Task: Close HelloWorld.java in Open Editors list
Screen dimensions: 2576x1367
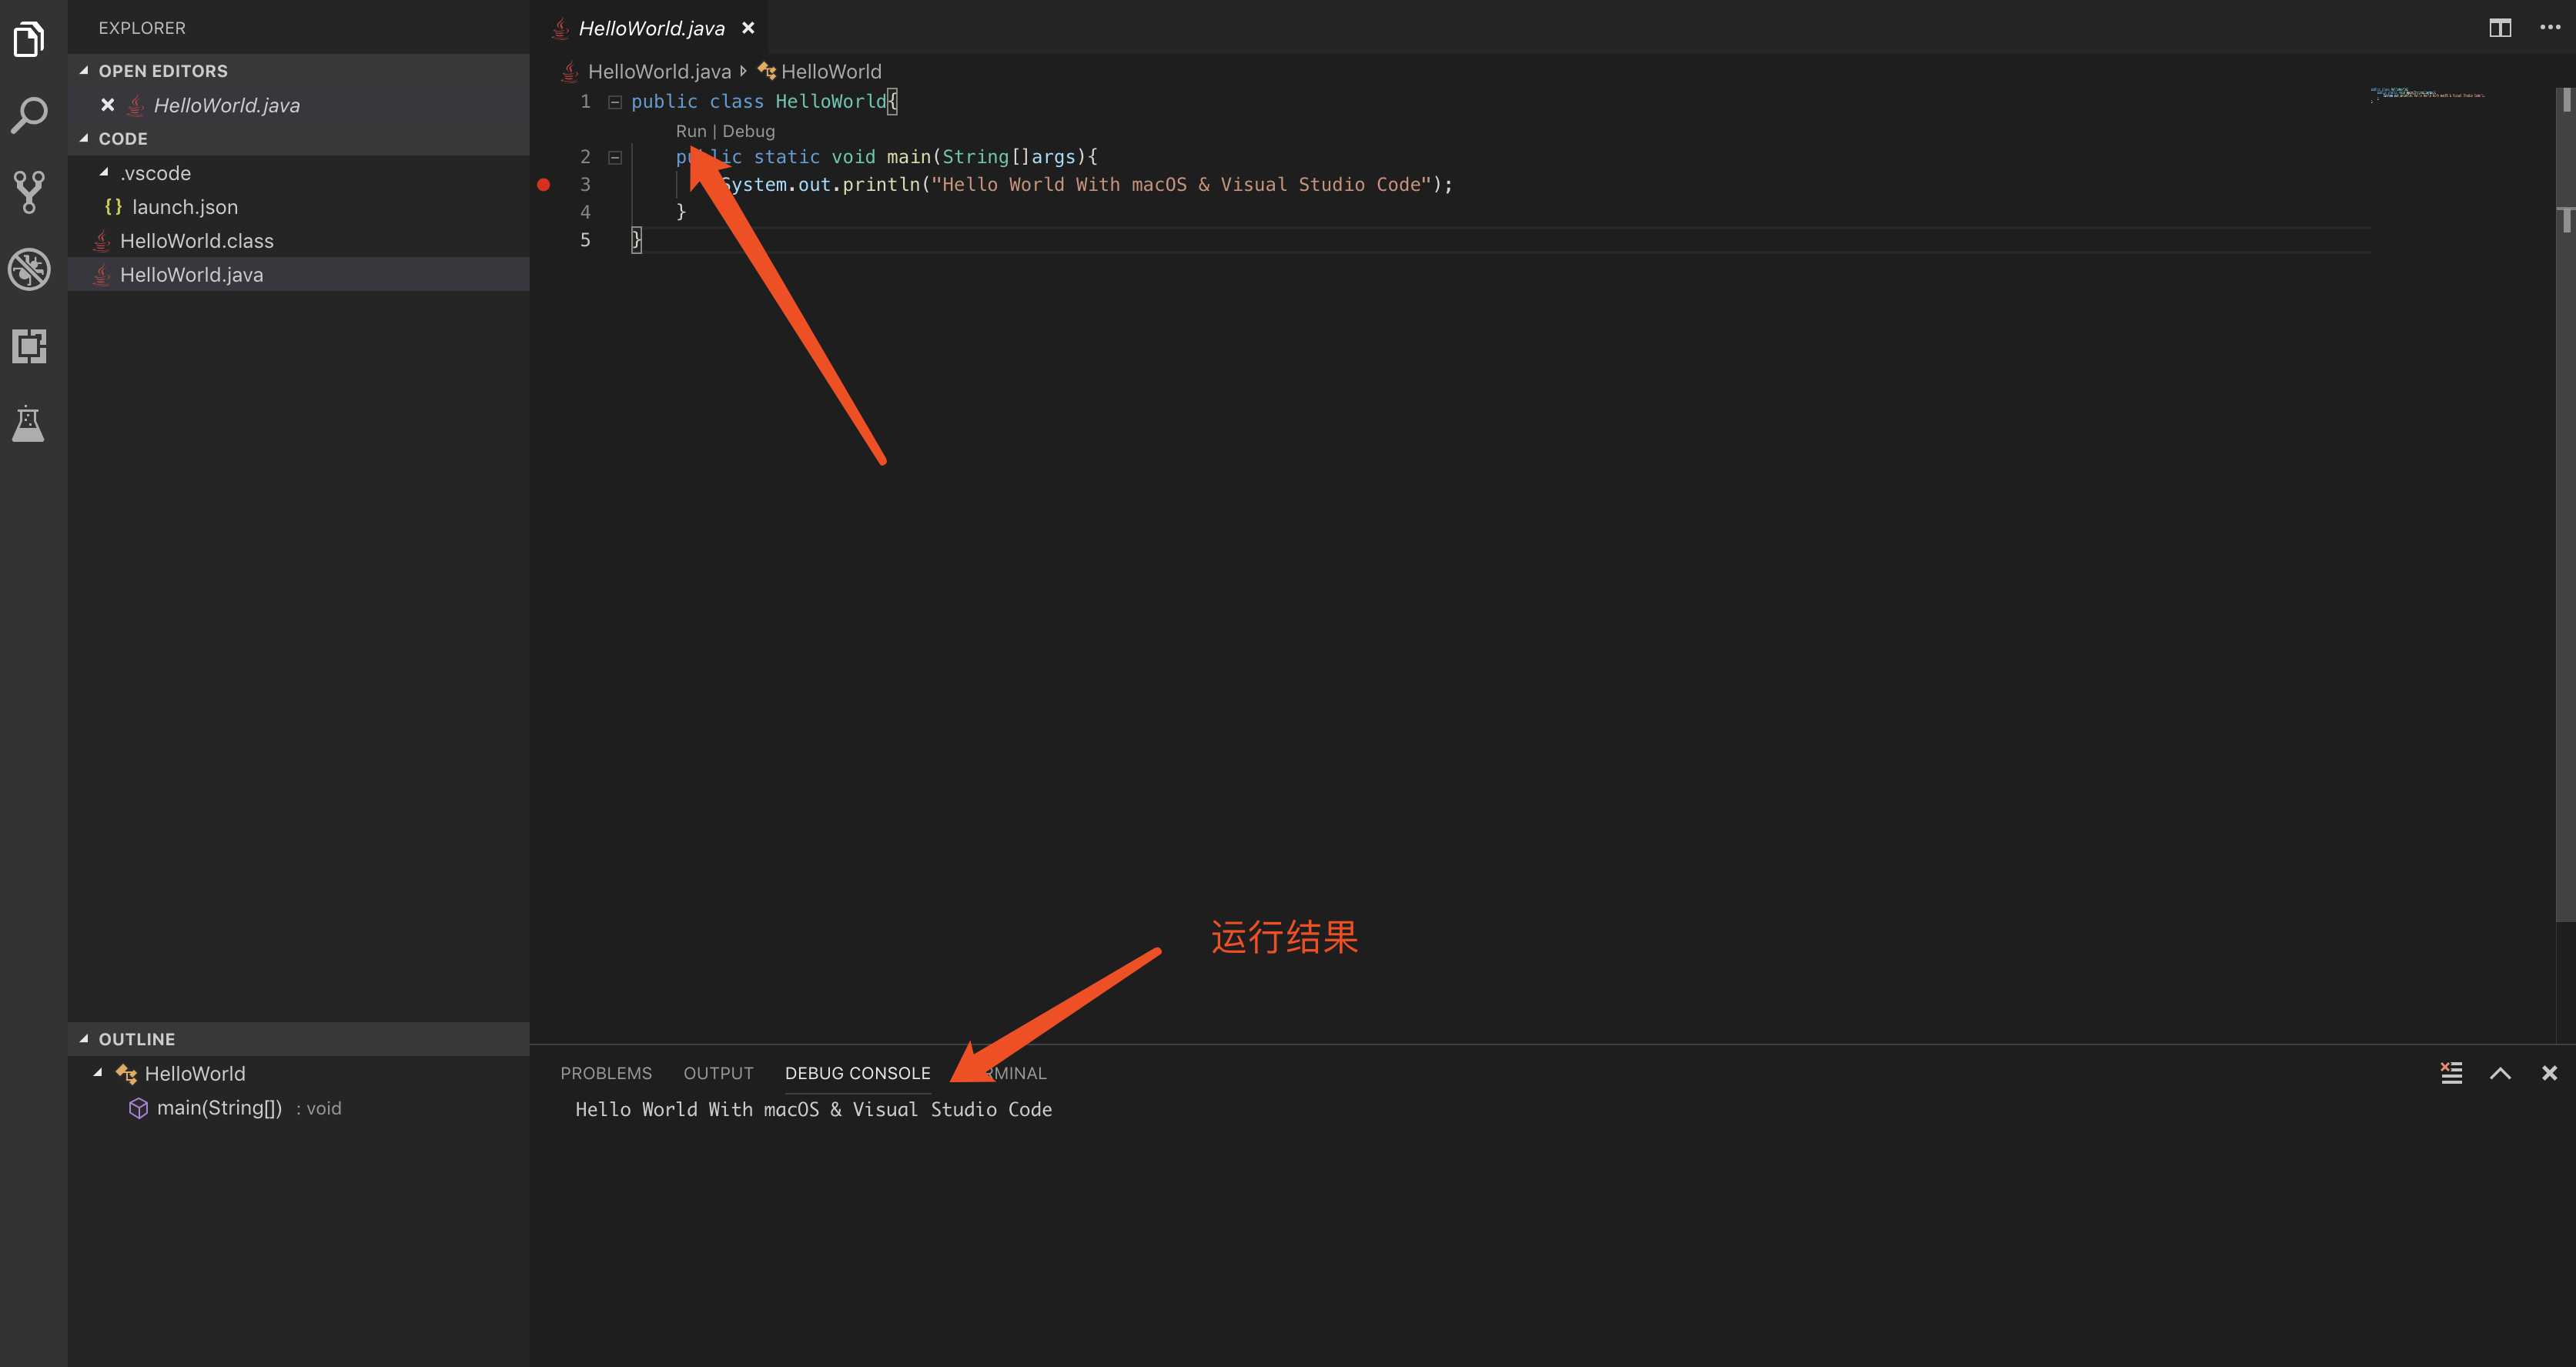Action: (108, 105)
